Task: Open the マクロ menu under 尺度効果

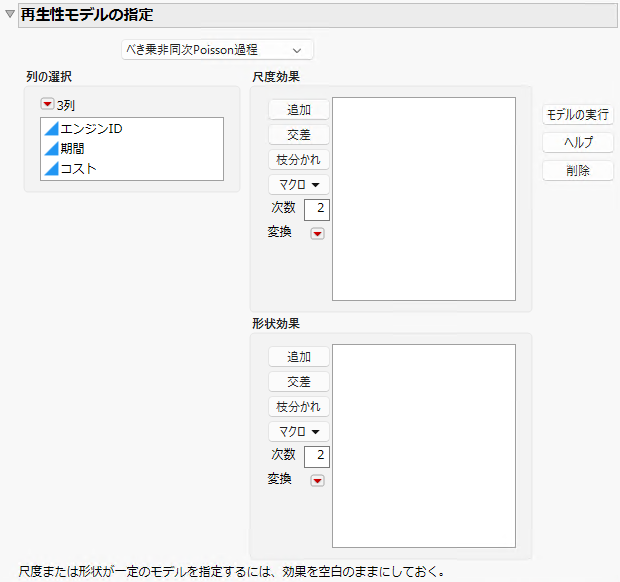Action: tap(299, 185)
